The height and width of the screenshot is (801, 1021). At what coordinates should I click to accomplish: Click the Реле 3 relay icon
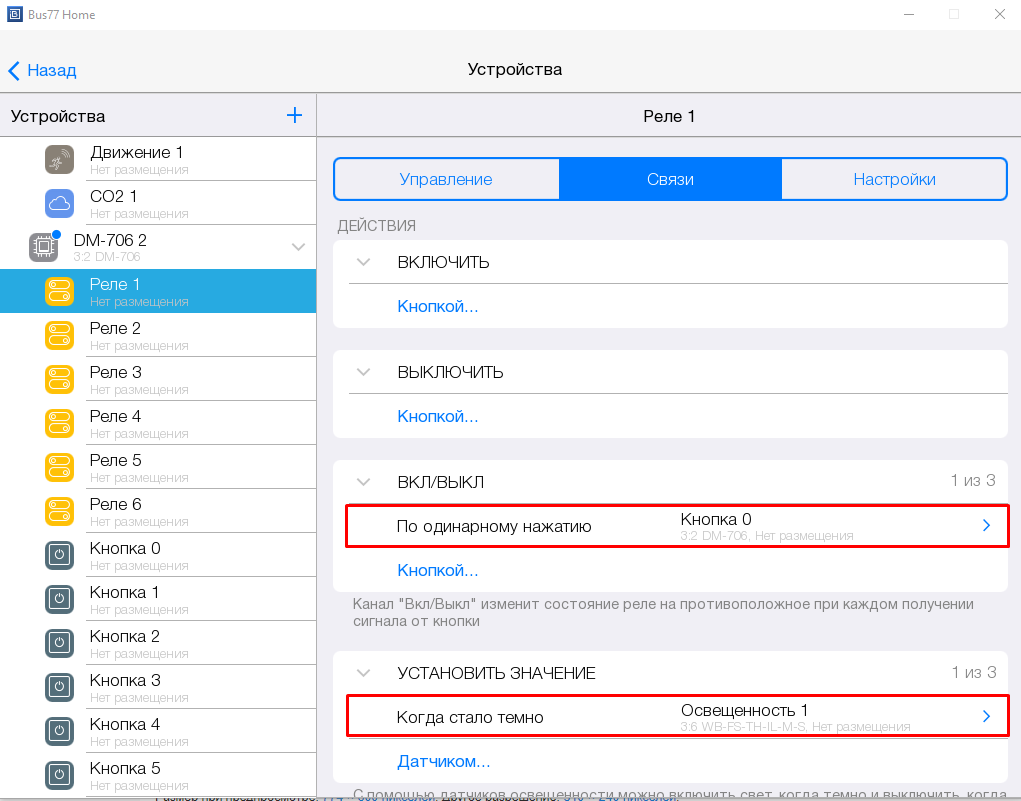click(x=60, y=380)
